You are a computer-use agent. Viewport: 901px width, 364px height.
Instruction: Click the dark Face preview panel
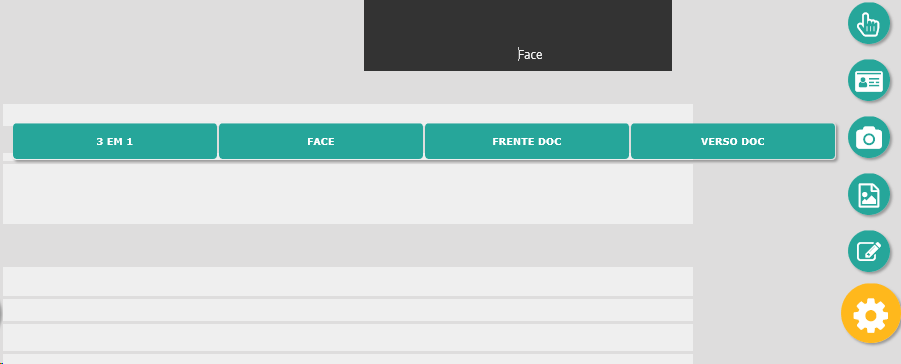(x=518, y=35)
